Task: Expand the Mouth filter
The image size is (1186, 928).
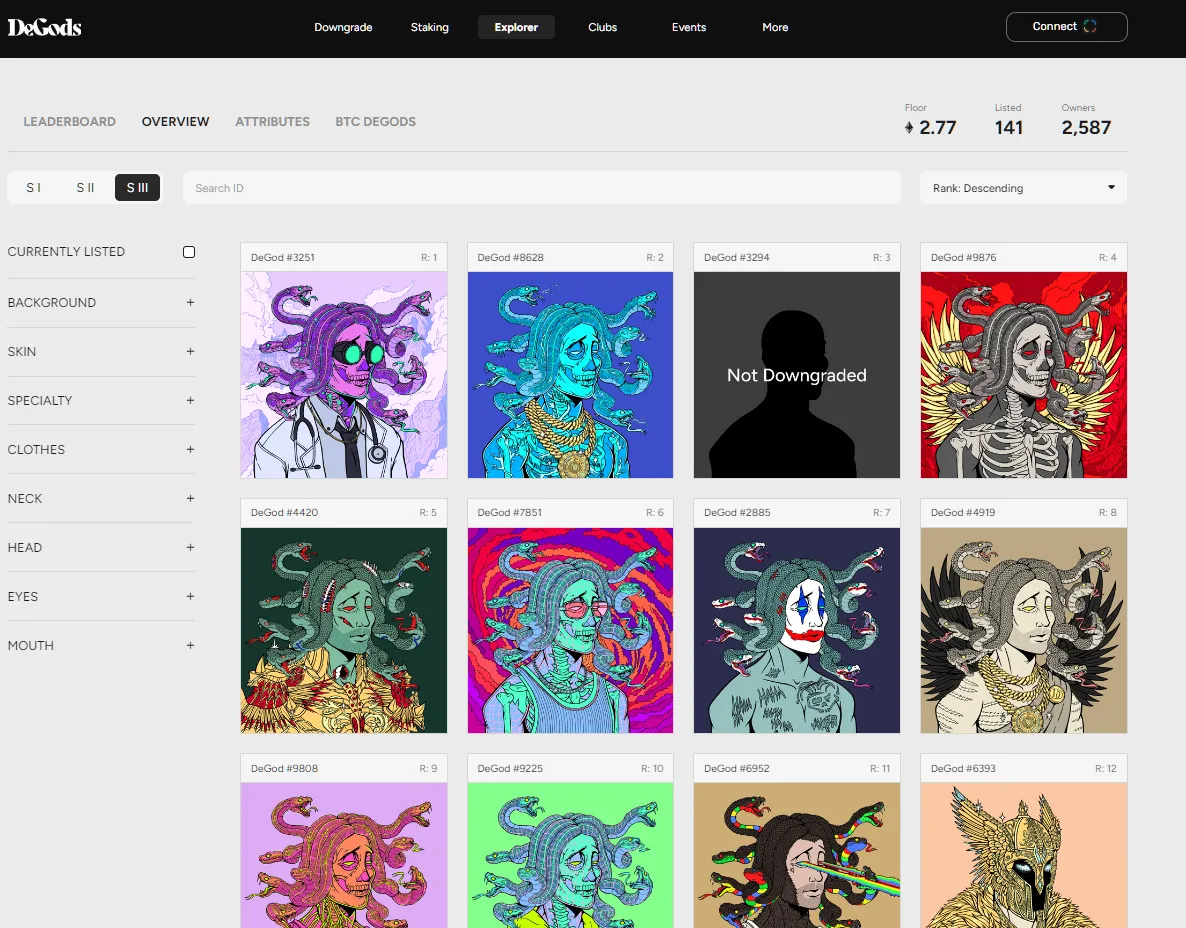Action: coord(101,646)
